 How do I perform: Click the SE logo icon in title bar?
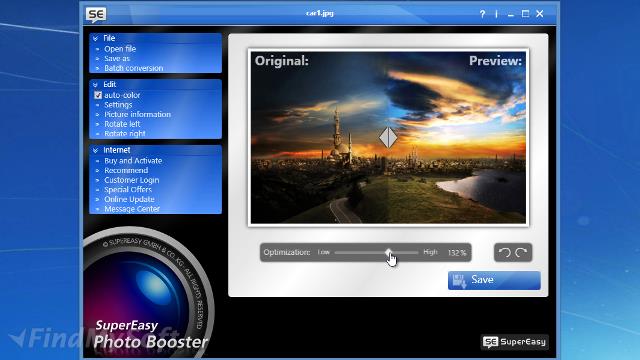click(x=96, y=15)
